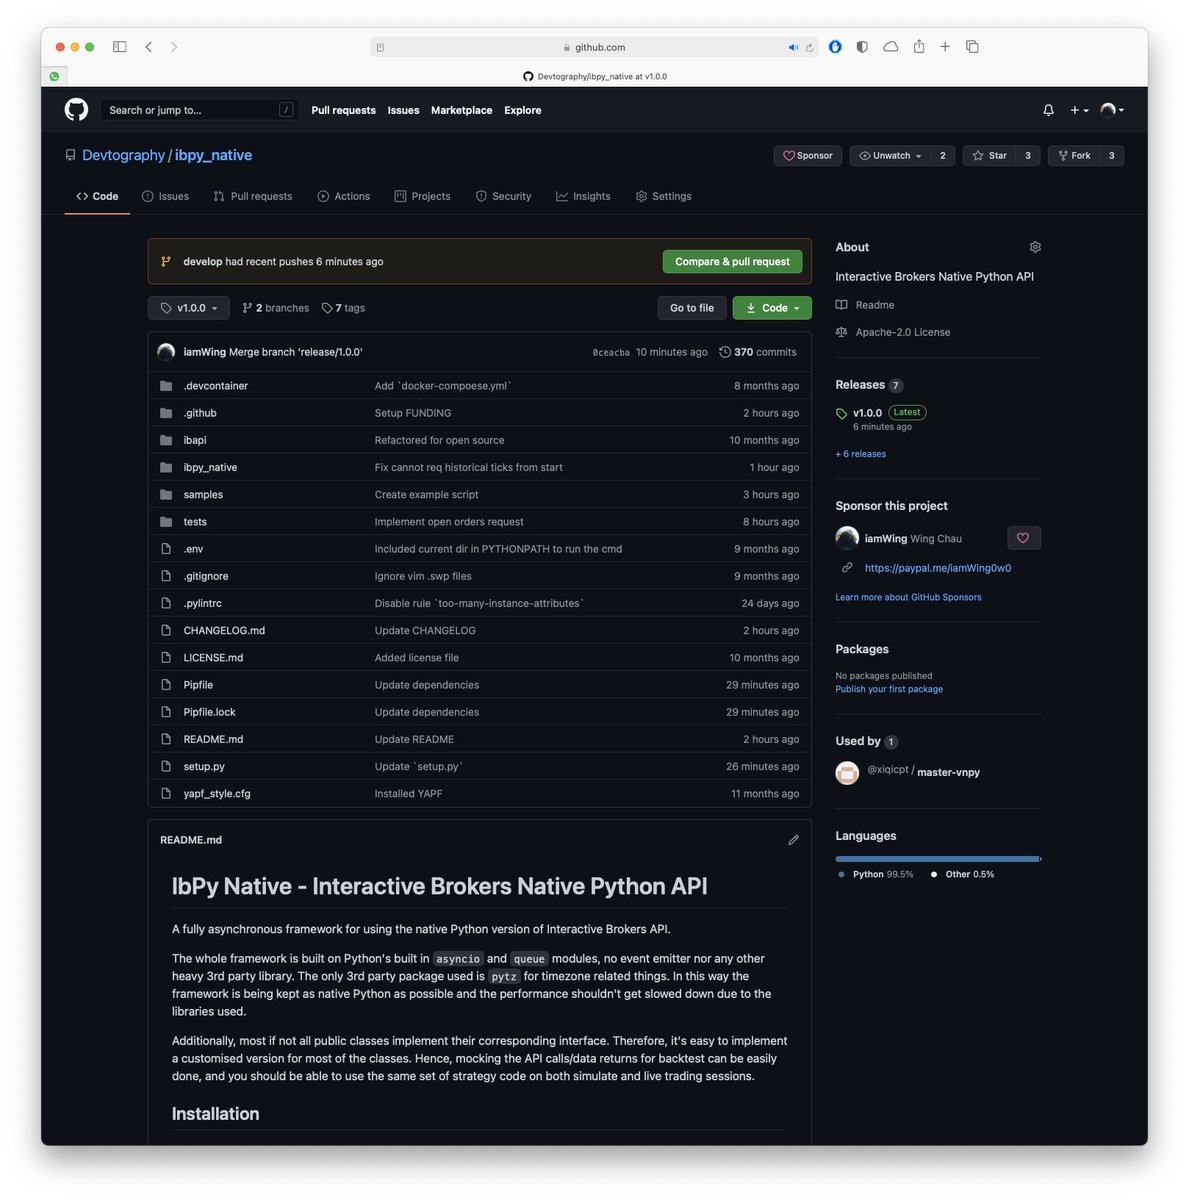
Task: Click the Safari sidebar toggle icon
Action: (120, 47)
